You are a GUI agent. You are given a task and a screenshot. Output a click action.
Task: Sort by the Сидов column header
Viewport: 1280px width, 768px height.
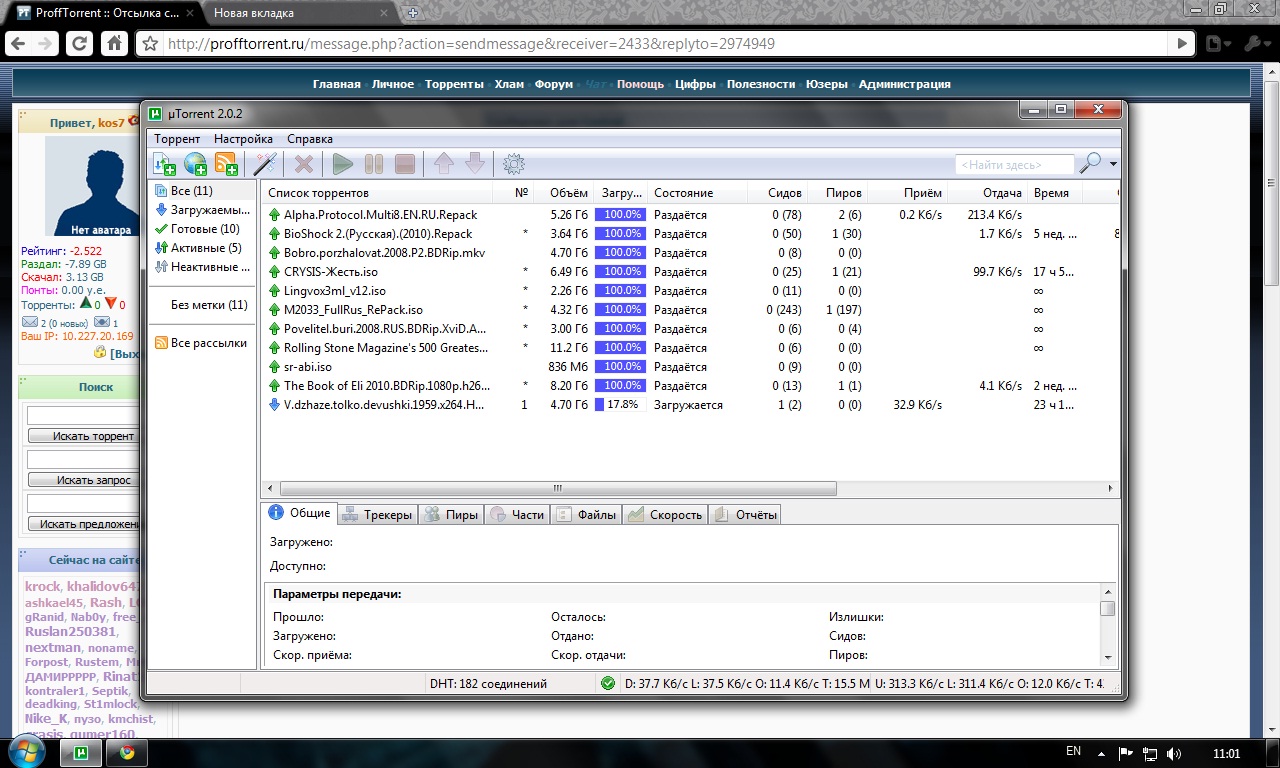click(x=777, y=193)
